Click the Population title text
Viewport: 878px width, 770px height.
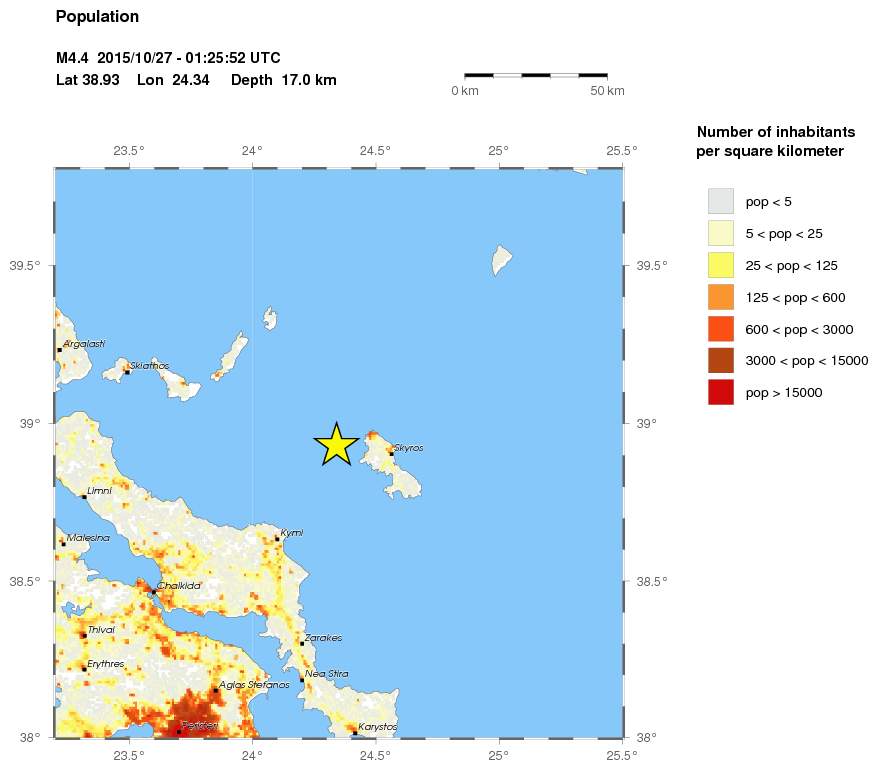click(x=97, y=17)
